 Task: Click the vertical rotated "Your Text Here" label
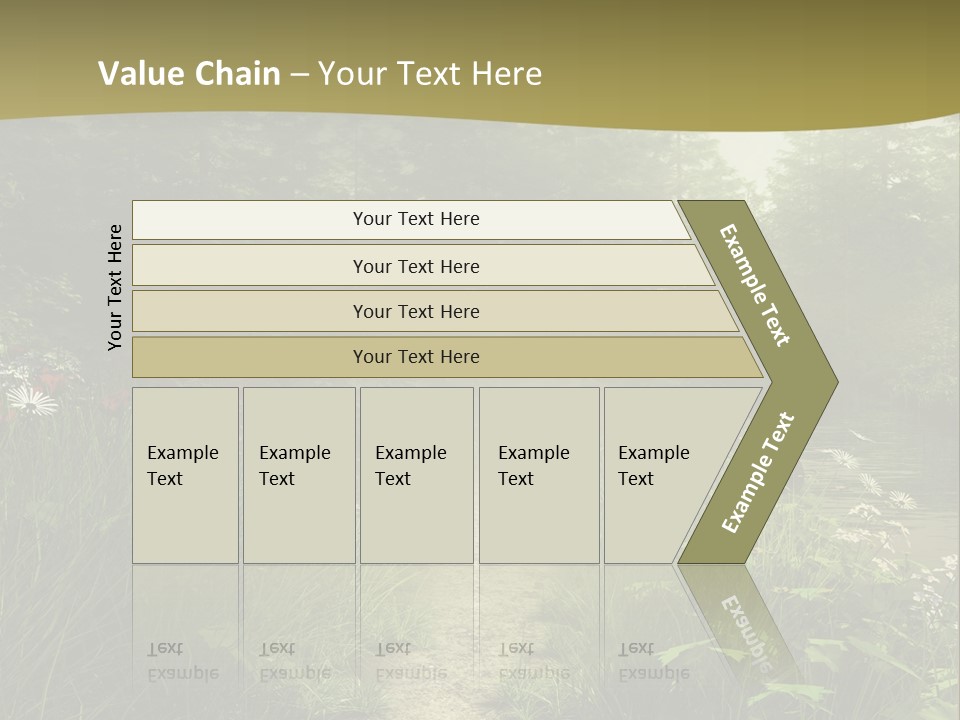pyautogui.click(x=115, y=287)
